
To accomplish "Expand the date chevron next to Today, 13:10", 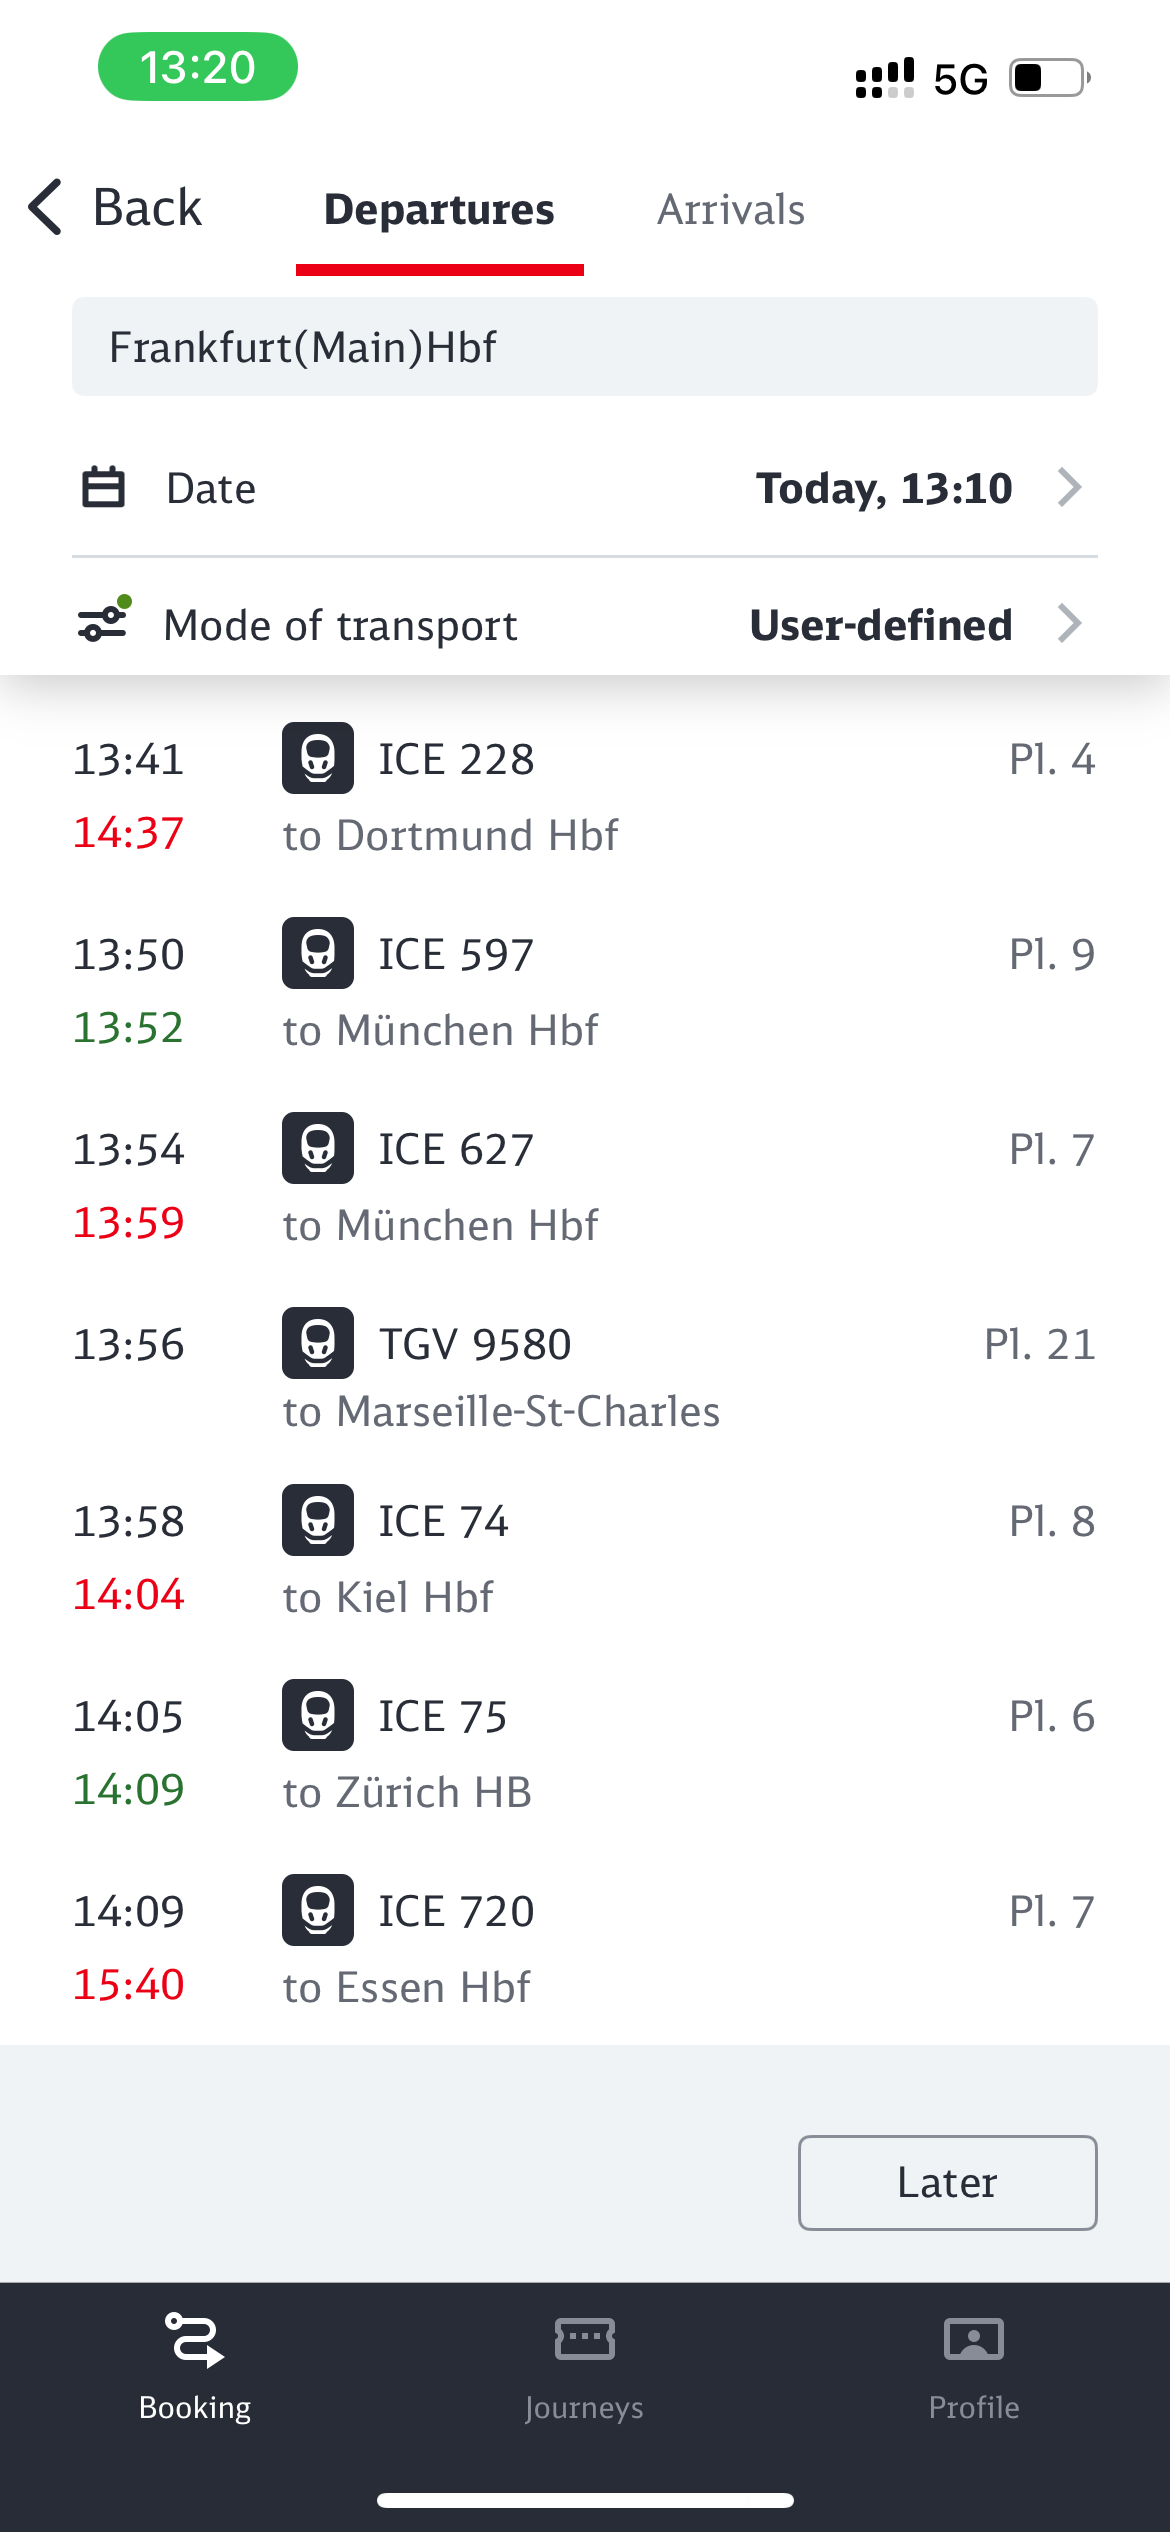I will tap(1069, 488).
